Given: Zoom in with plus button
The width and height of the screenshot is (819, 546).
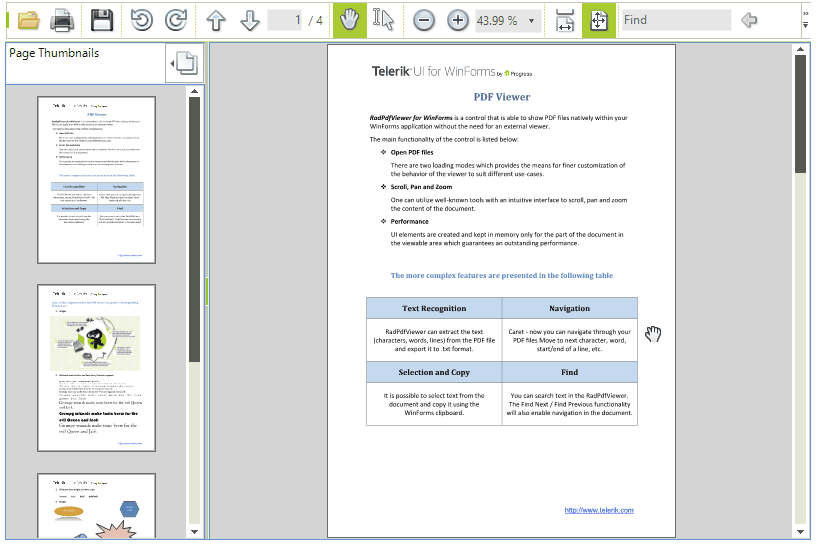Looking at the screenshot, I should [x=458, y=20].
